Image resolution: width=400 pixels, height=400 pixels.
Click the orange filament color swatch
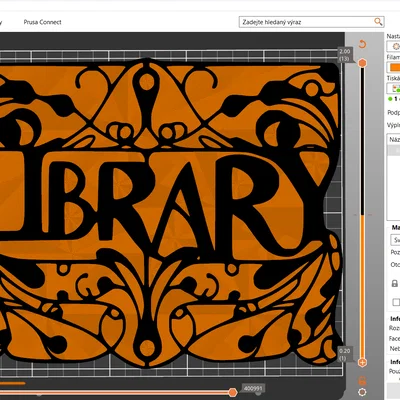click(x=394, y=67)
